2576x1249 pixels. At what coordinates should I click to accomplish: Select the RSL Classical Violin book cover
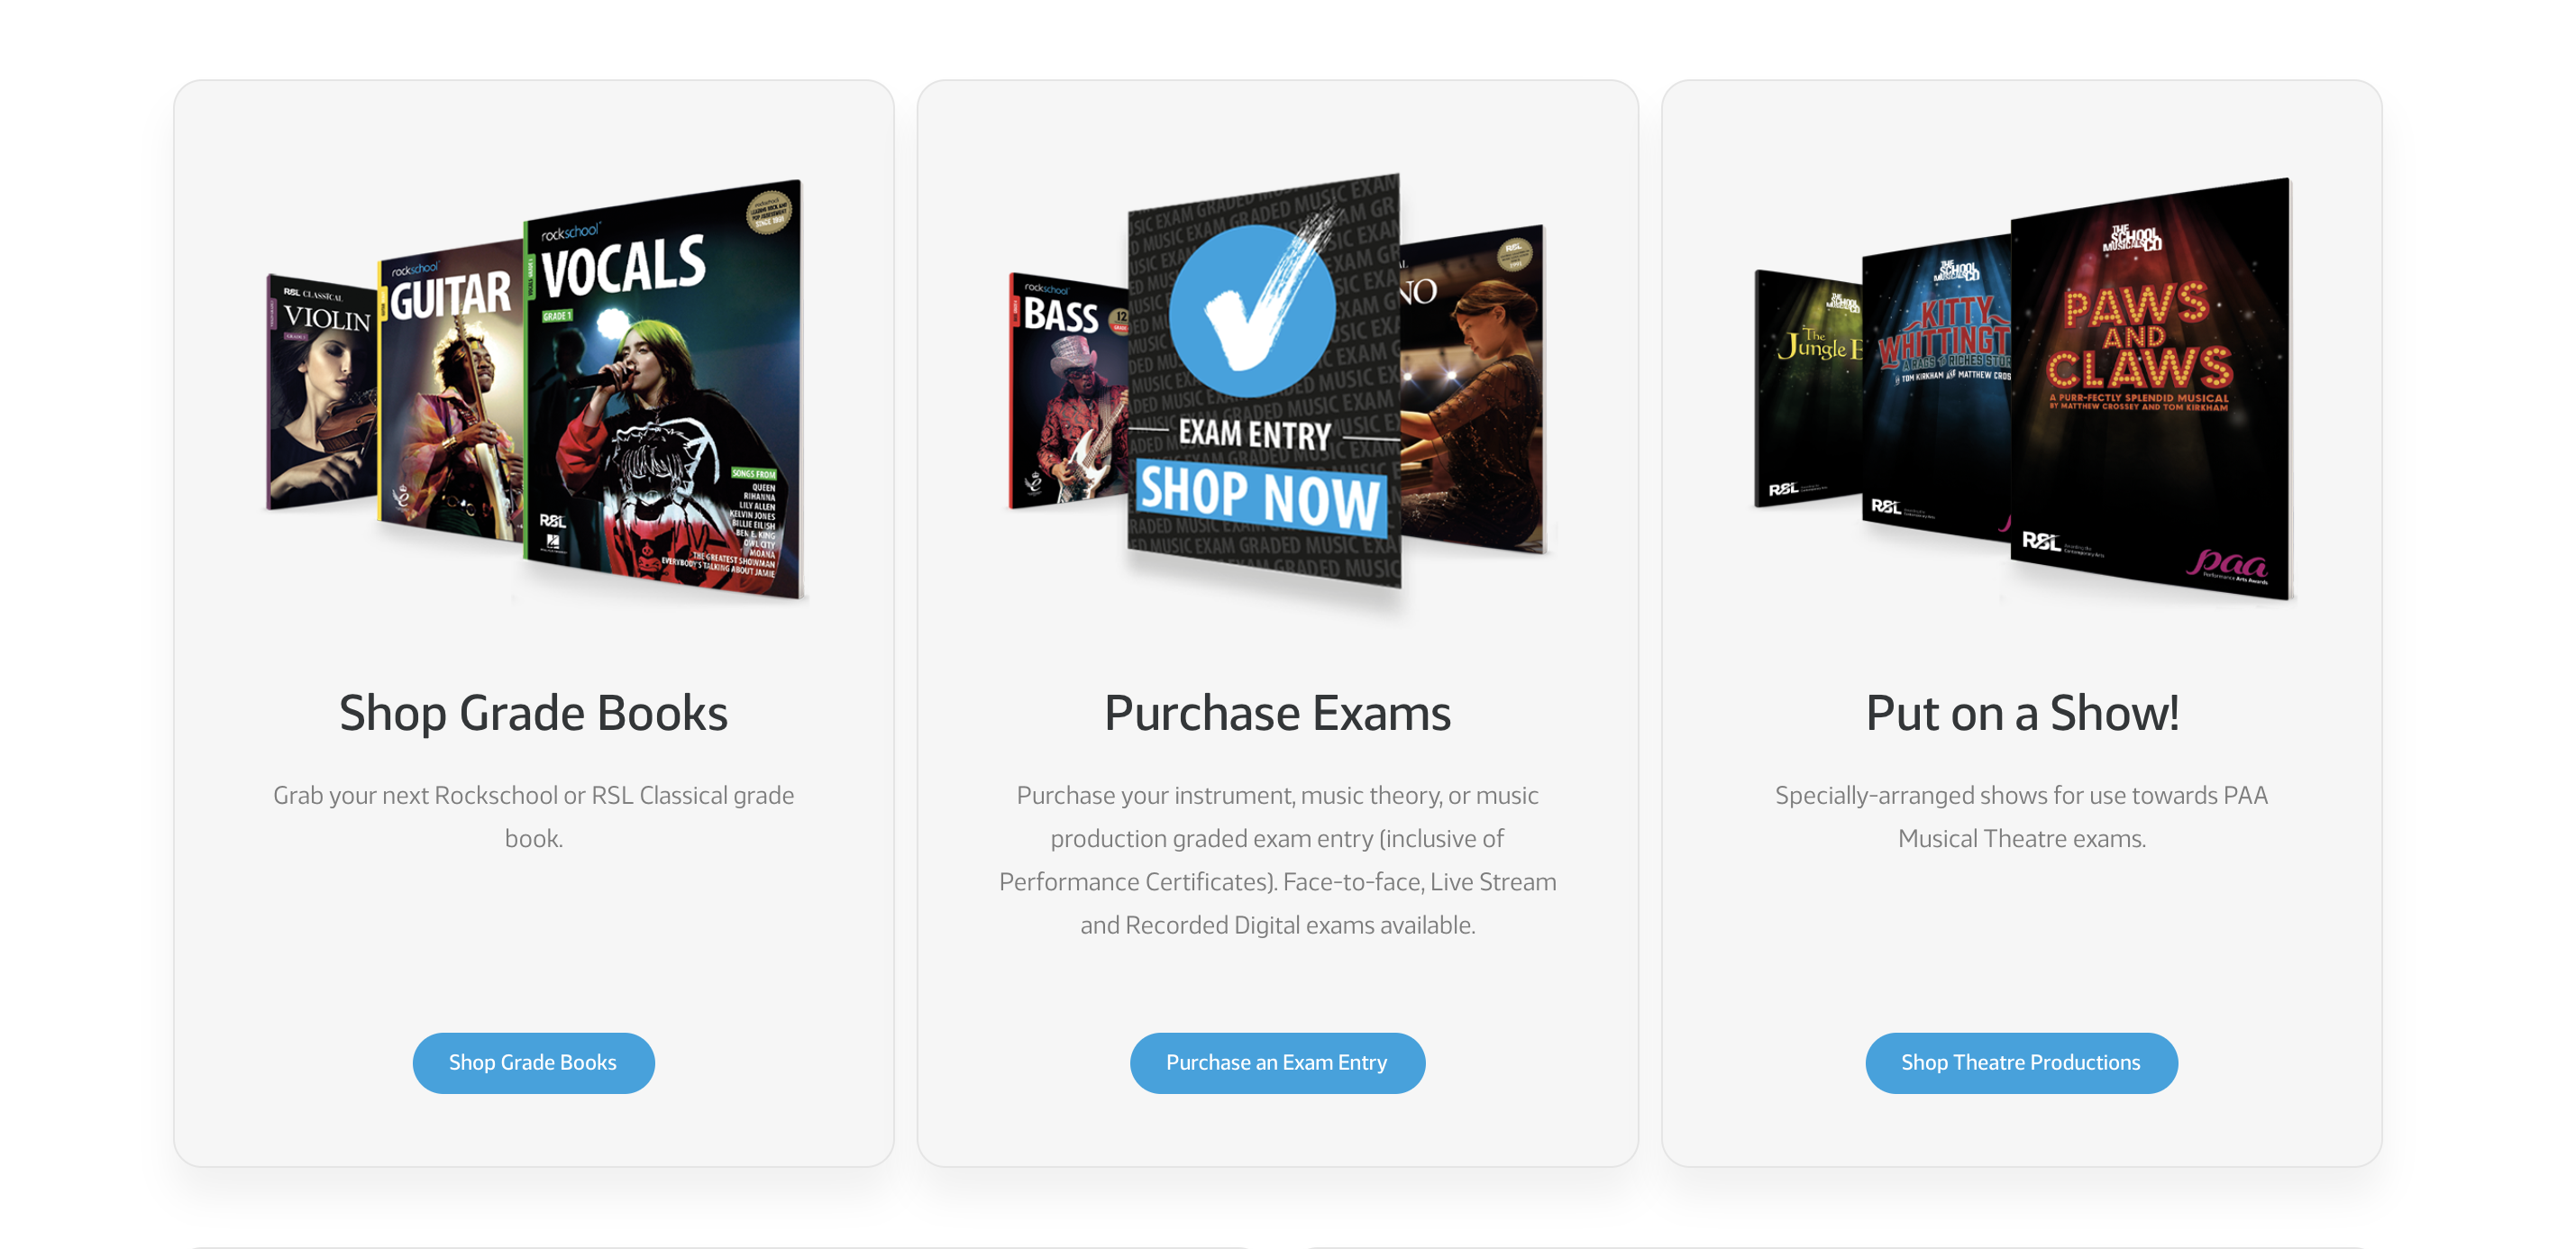pos(322,392)
